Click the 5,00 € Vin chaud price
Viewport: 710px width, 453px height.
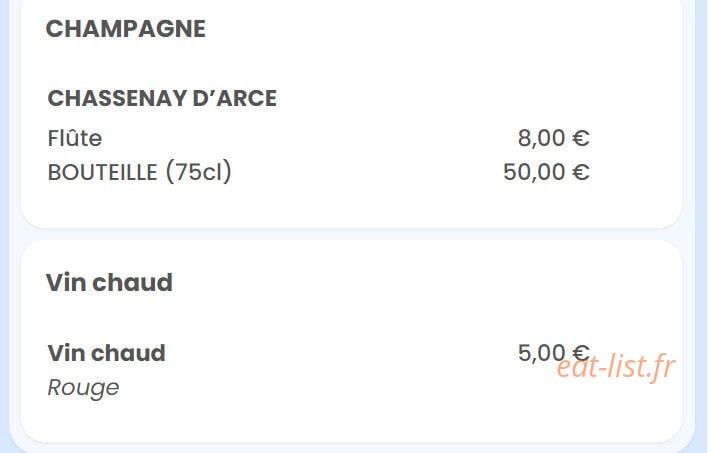[553, 353]
